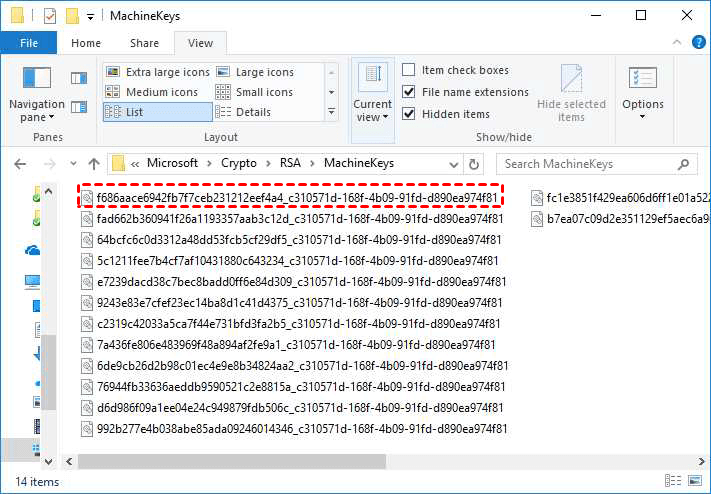The height and width of the screenshot is (494, 711).
Task: Select file starting with fc1e3851f429
Action: (620, 198)
